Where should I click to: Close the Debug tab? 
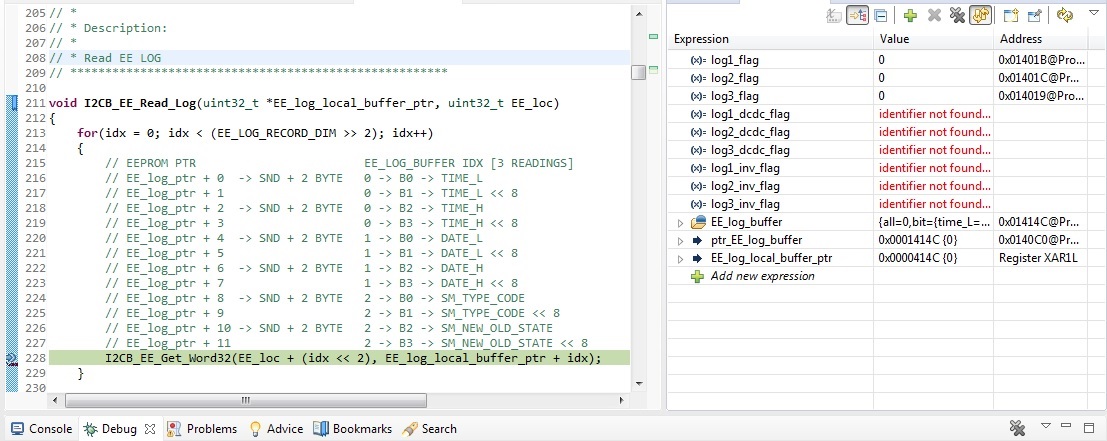pyautogui.click(x=150, y=428)
